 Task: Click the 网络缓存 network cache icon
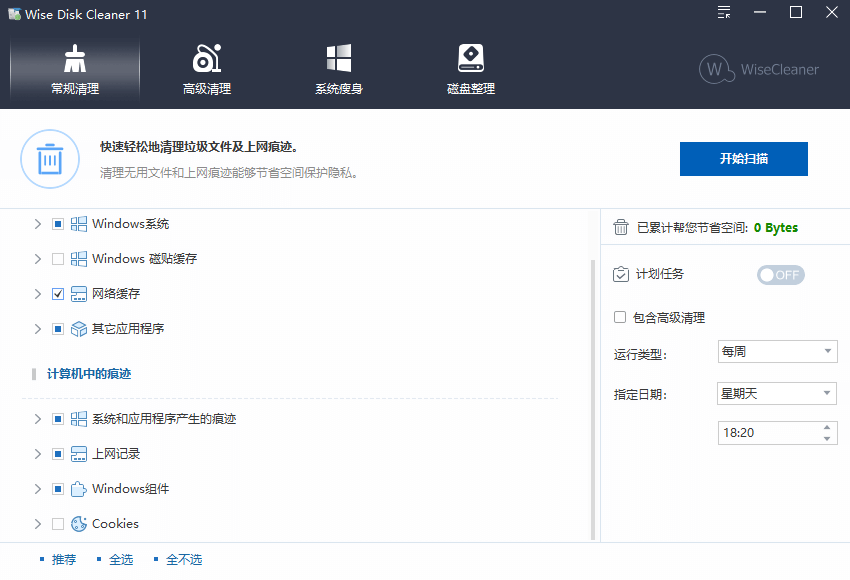point(78,293)
